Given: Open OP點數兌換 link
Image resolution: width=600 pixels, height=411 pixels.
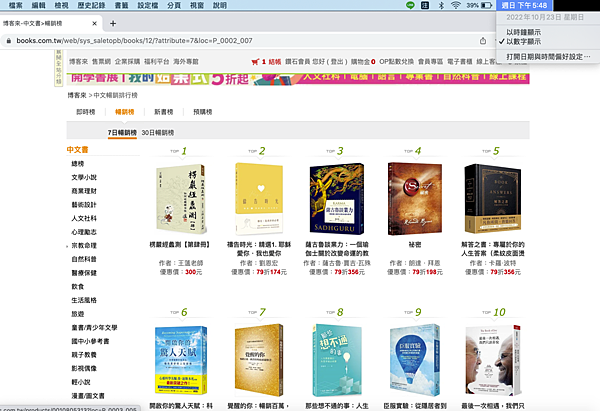Looking at the screenshot, I should (x=396, y=62).
